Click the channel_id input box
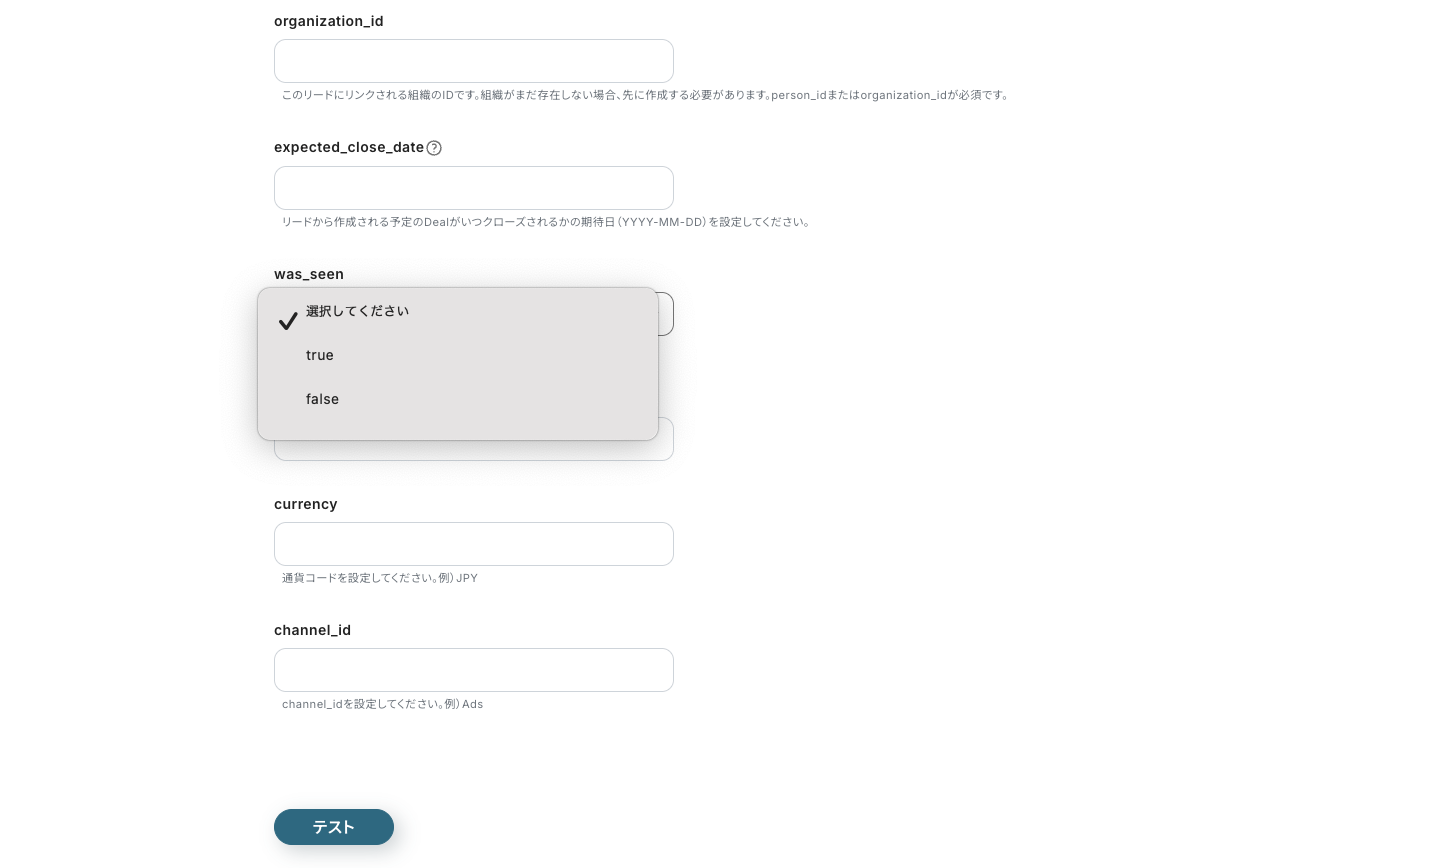The height and width of the screenshot is (868, 1434). 473,670
